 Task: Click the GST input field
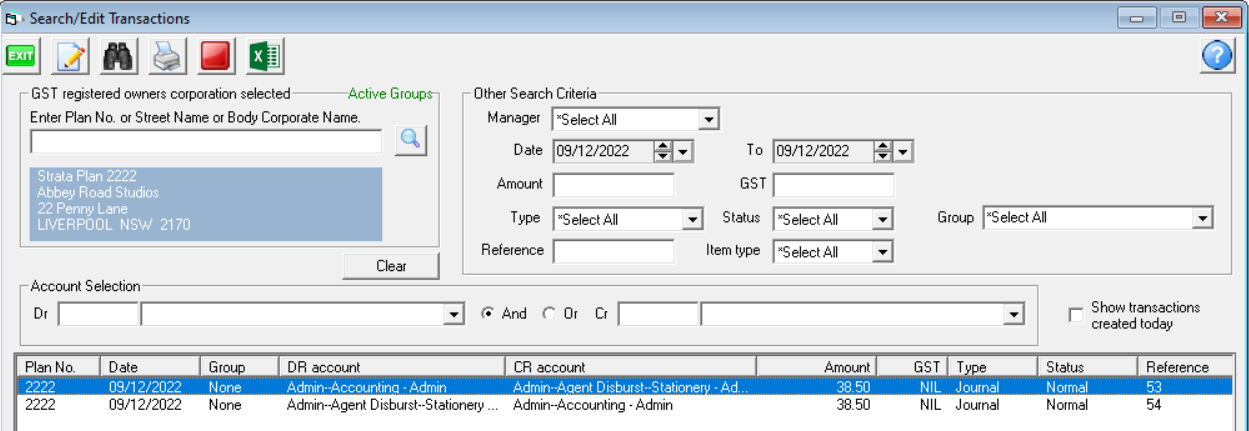tap(834, 185)
